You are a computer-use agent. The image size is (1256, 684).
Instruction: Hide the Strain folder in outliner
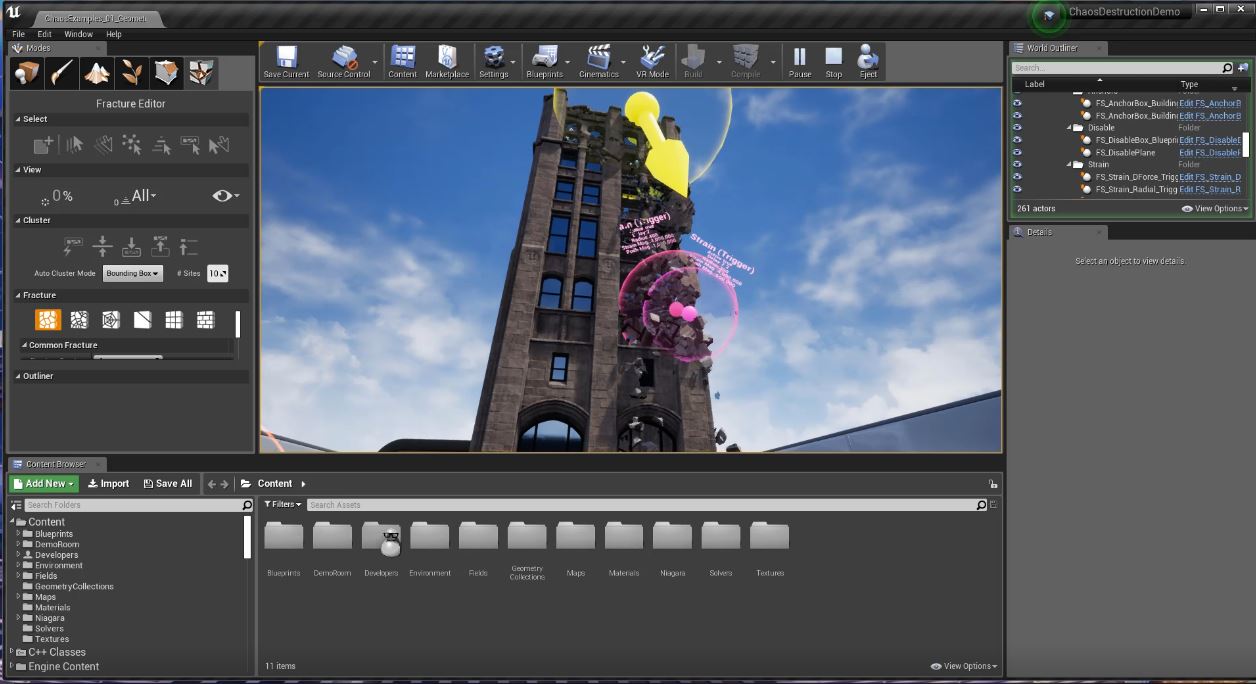tap(1017, 165)
